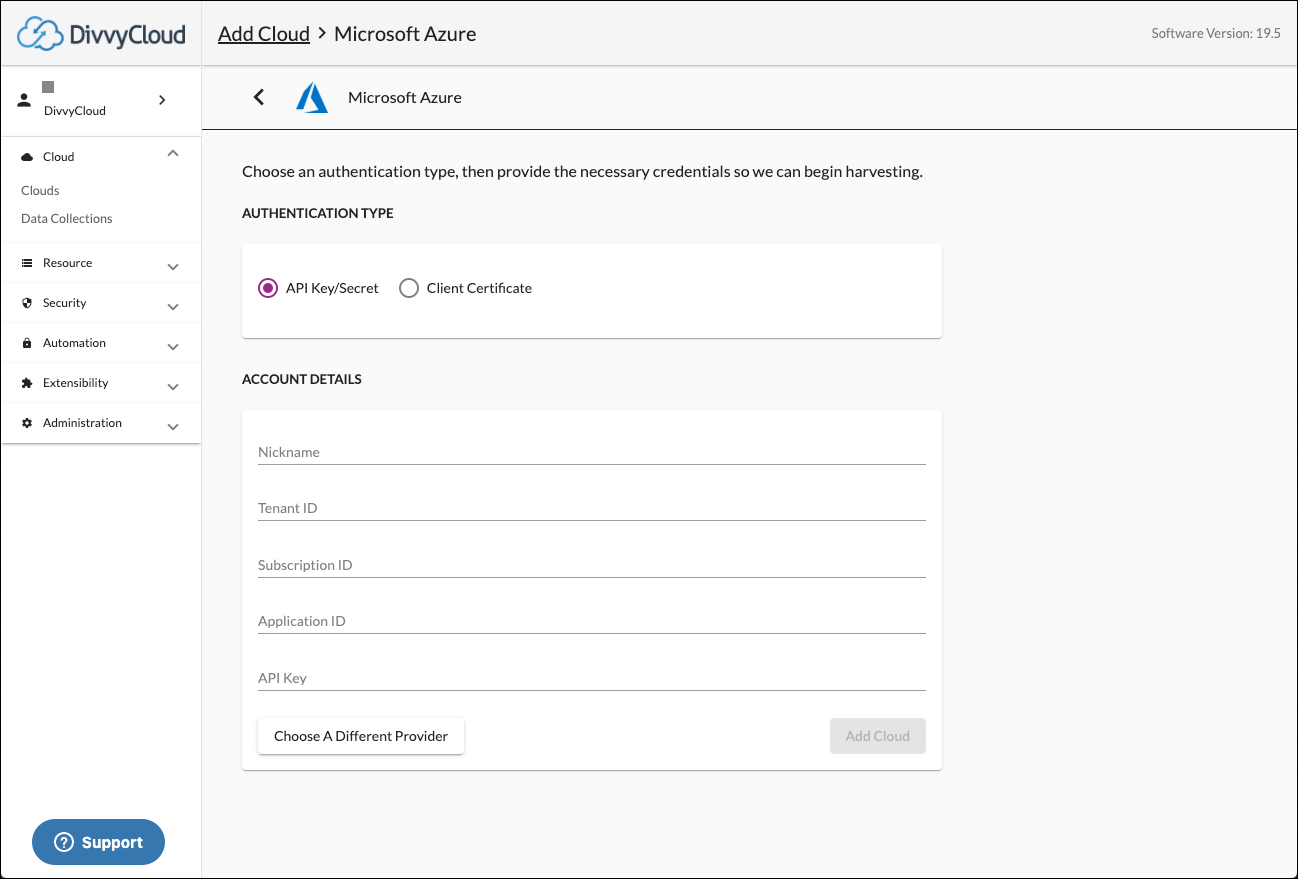Click the Software Version: 19.5 text

[x=1216, y=33]
